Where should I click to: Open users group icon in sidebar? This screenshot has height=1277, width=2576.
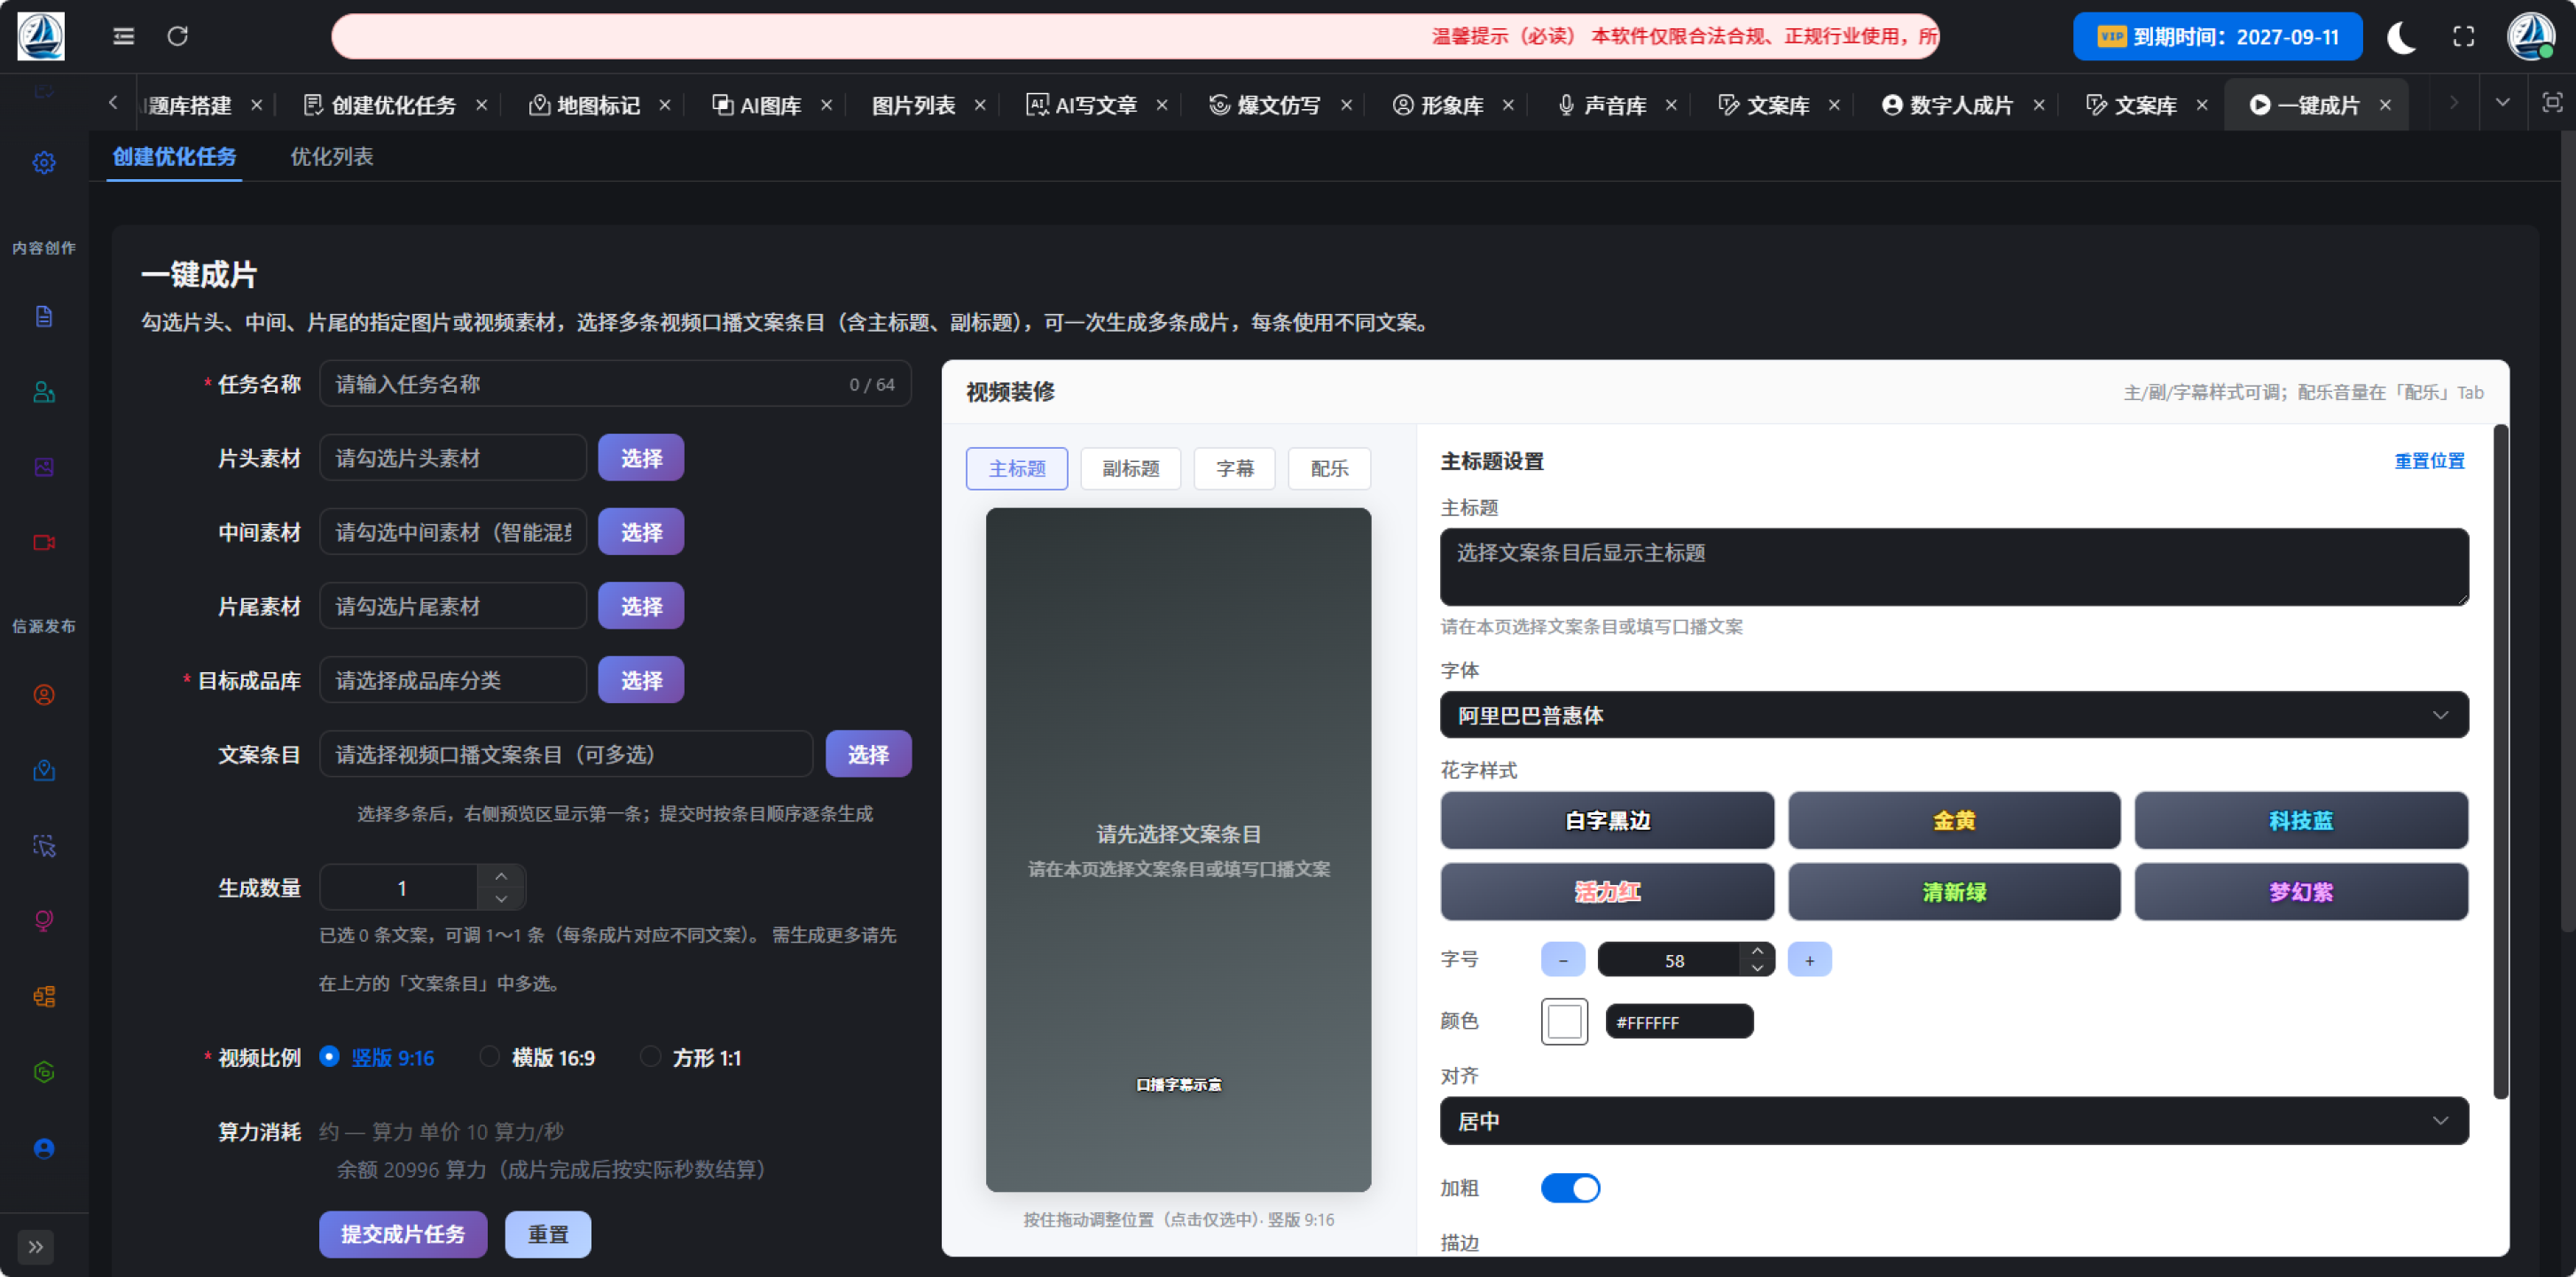44,392
